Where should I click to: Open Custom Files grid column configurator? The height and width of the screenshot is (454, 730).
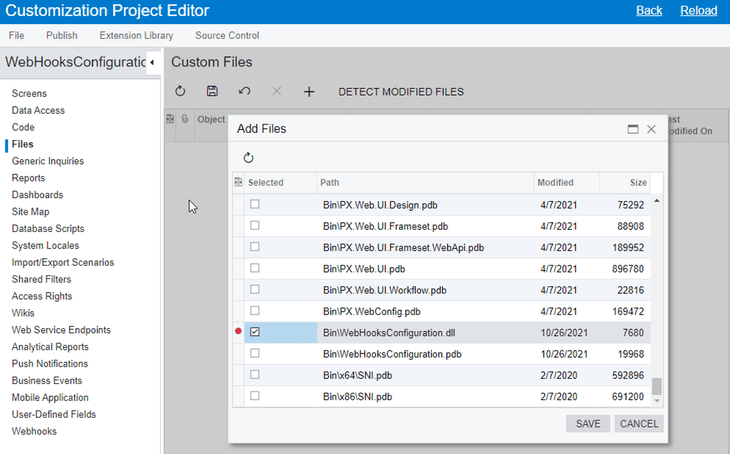[170, 119]
